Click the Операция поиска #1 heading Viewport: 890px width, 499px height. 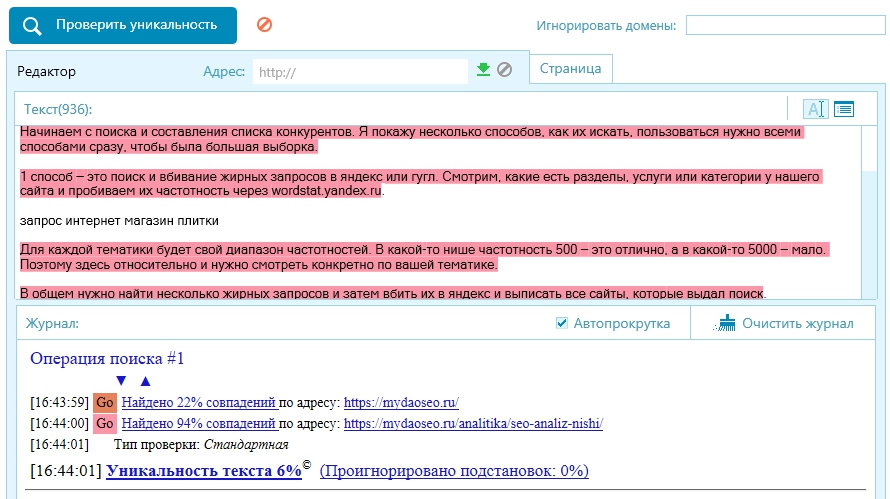pyautogui.click(x=107, y=359)
